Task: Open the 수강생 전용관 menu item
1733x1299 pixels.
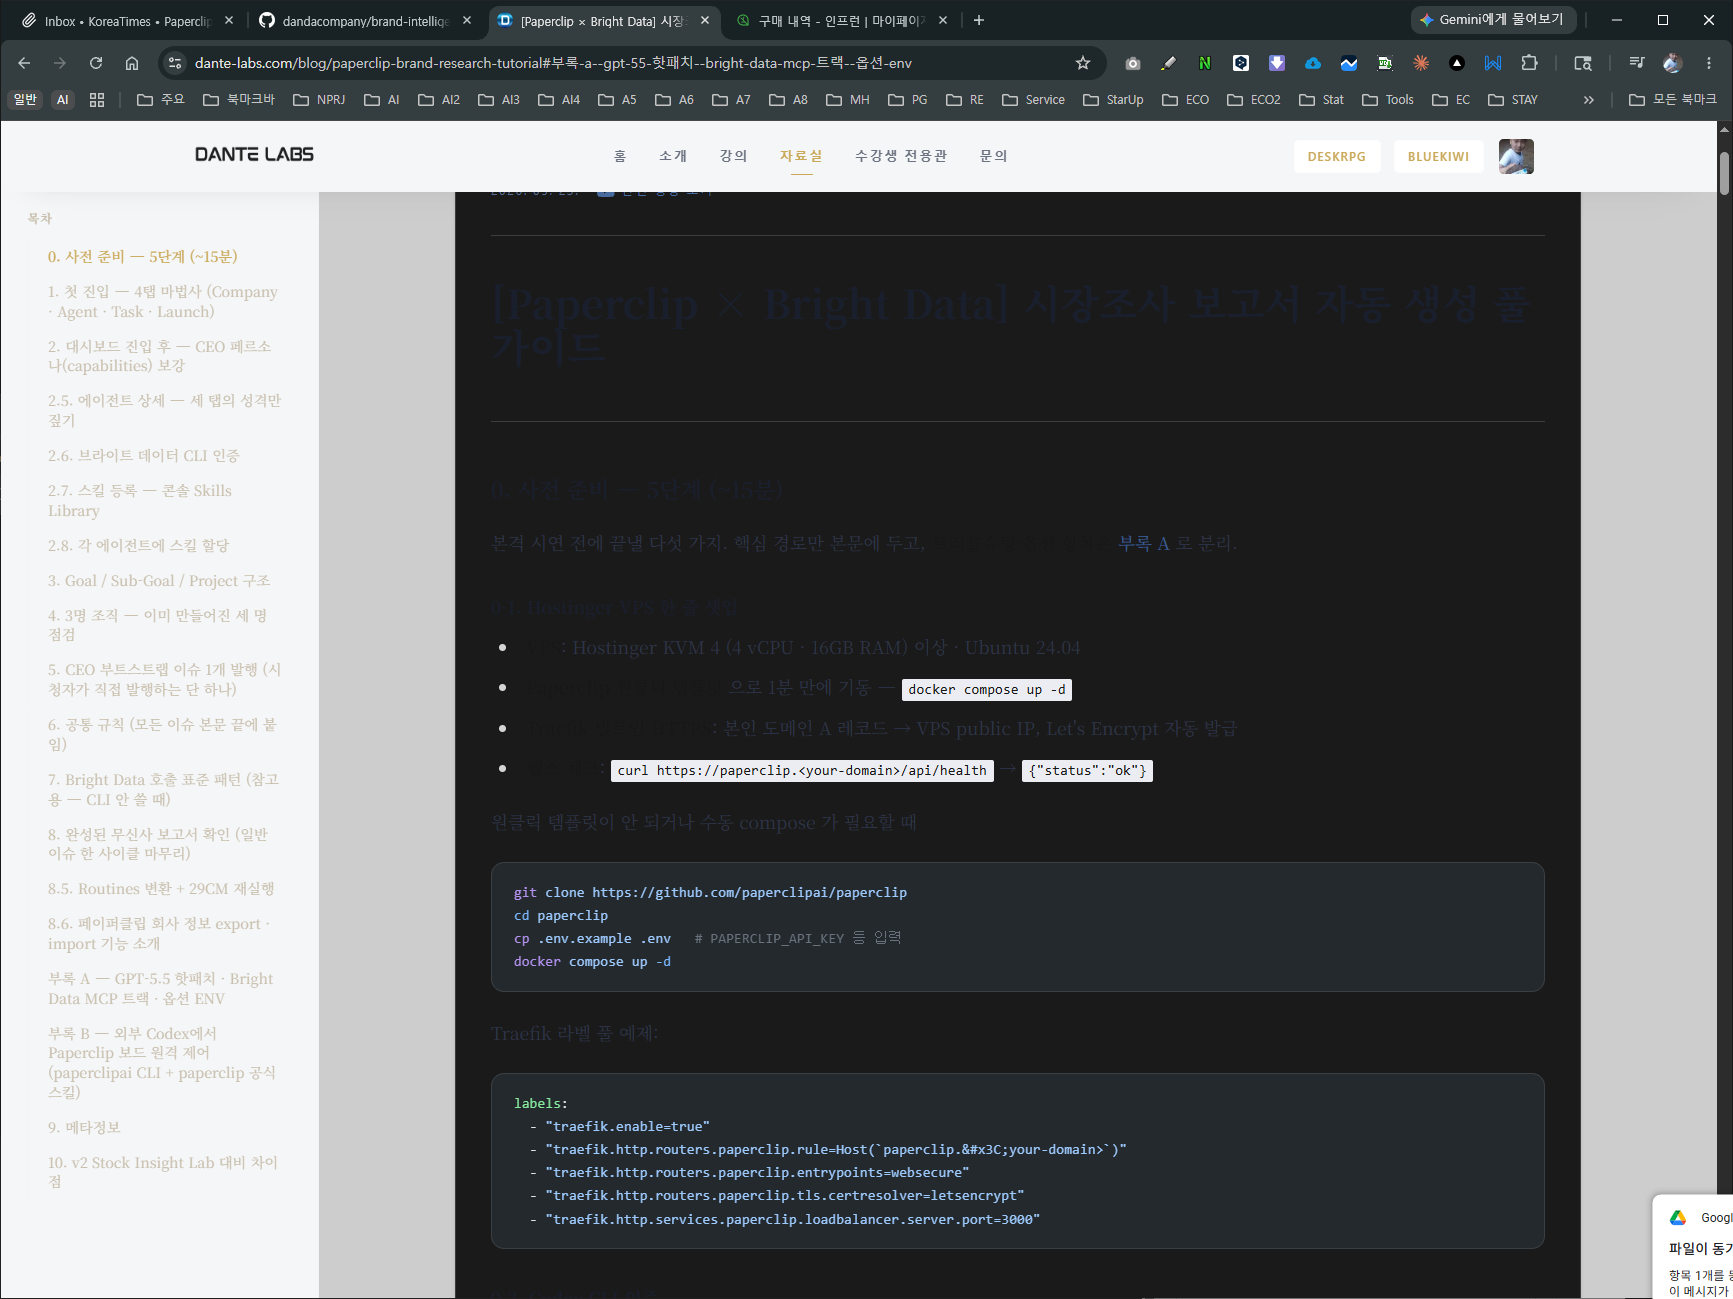Action: (x=901, y=156)
